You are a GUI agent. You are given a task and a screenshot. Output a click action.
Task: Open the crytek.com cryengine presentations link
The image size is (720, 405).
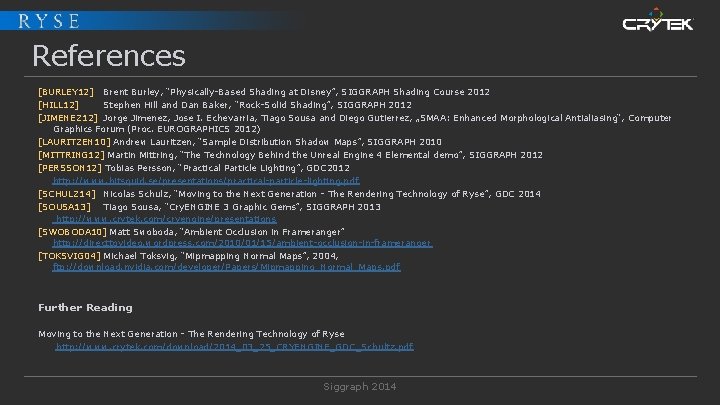click(166, 219)
